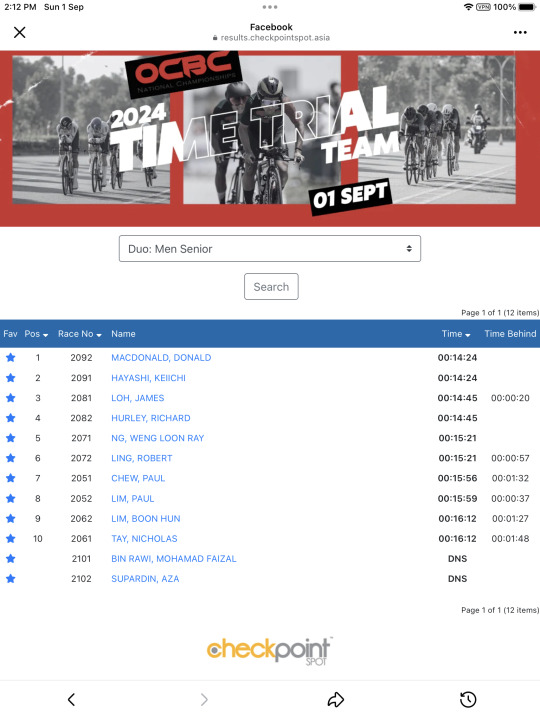Click position 10 cell

point(38,538)
